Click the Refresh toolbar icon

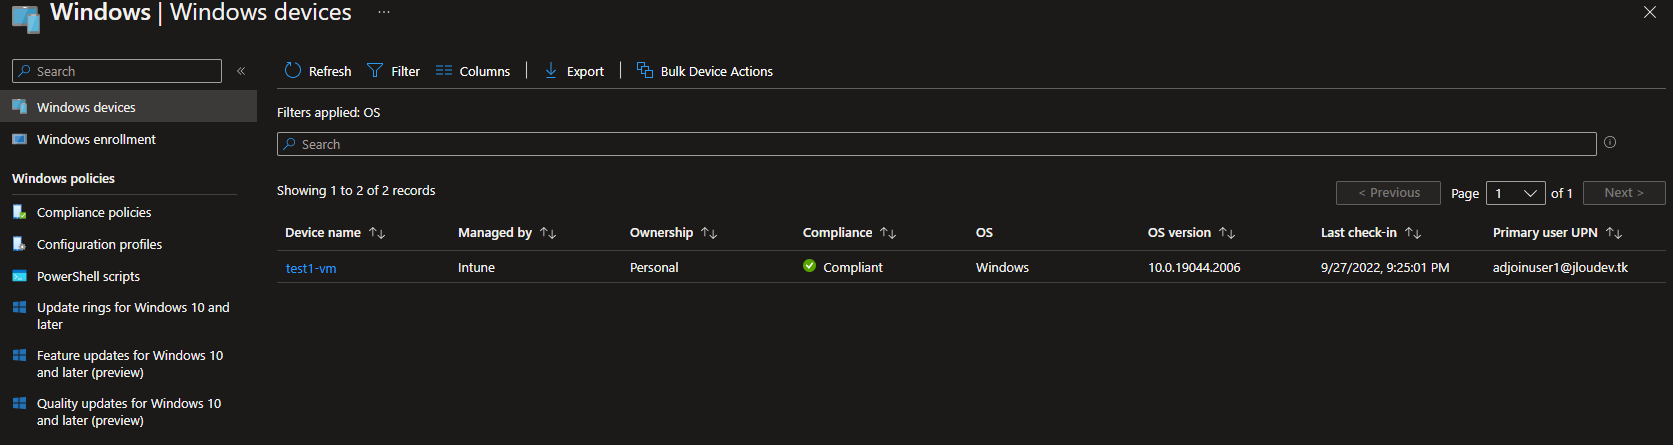(x=293, y=70)
